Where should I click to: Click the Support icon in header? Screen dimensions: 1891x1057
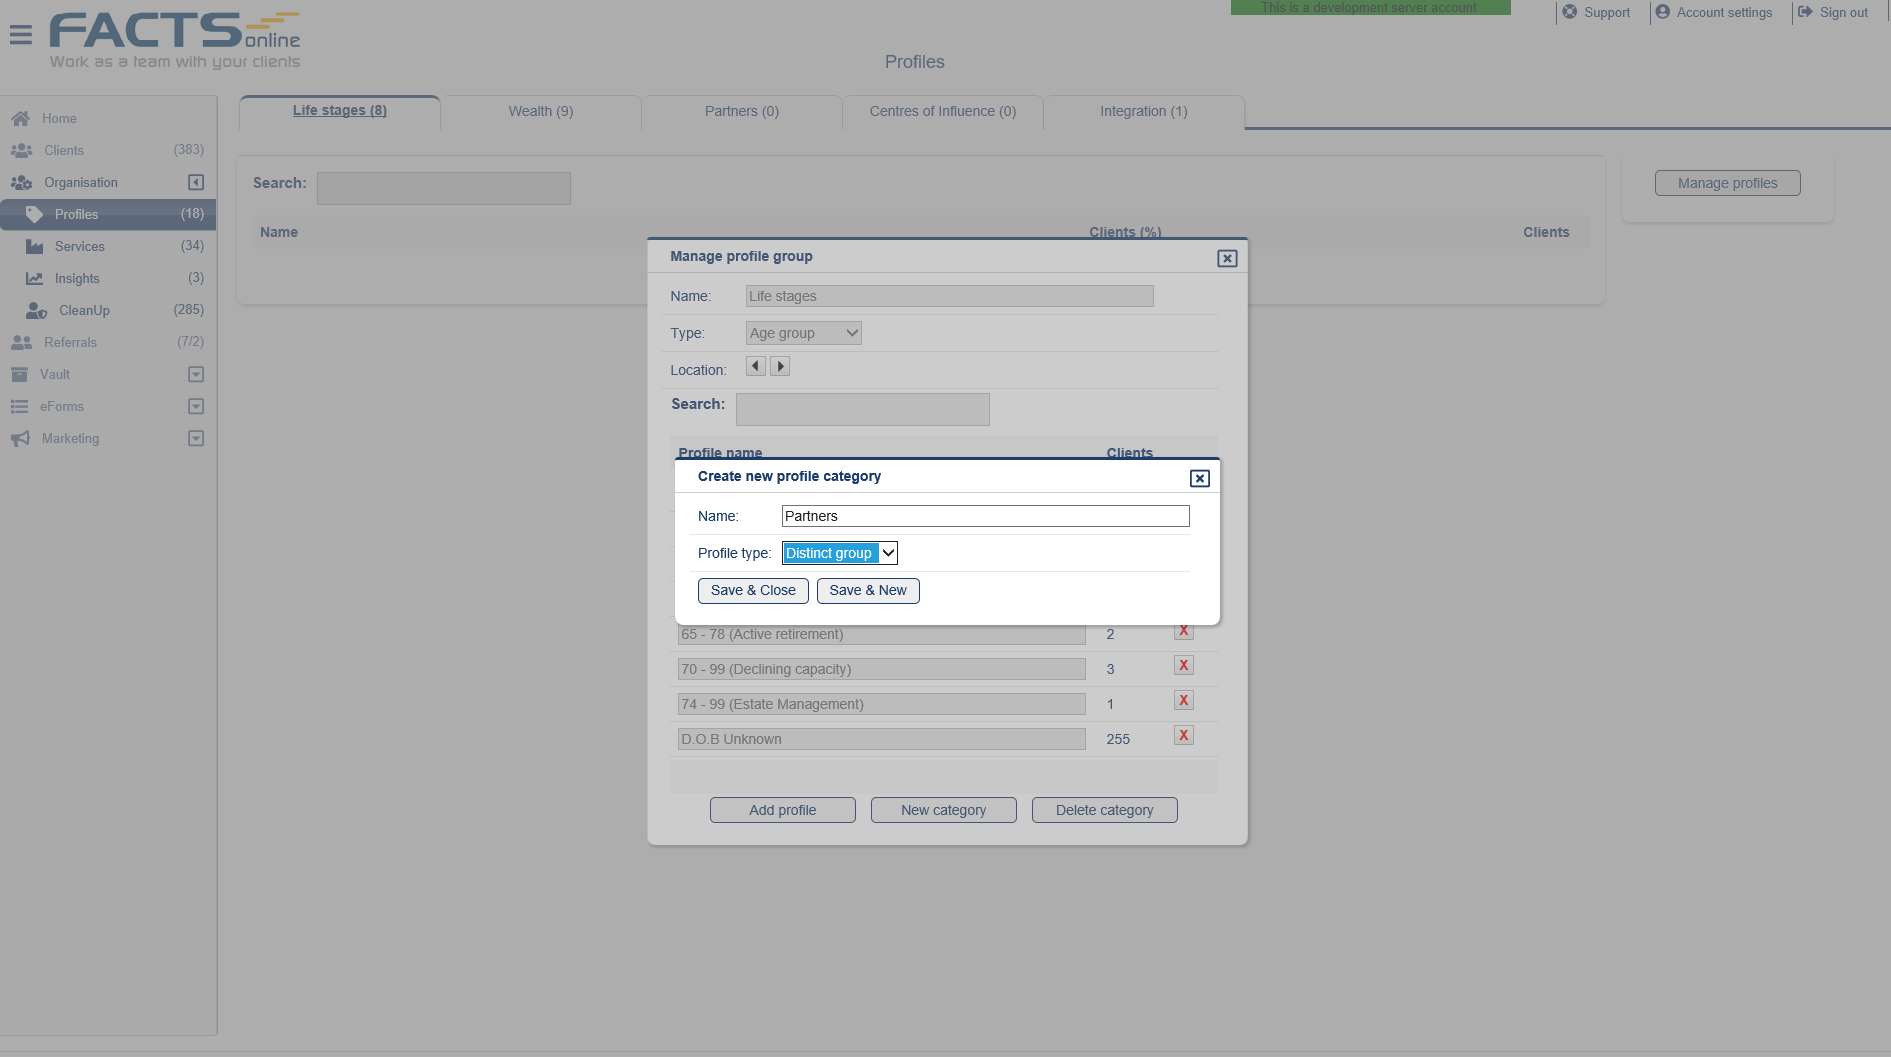click(x=1570, y=12)
